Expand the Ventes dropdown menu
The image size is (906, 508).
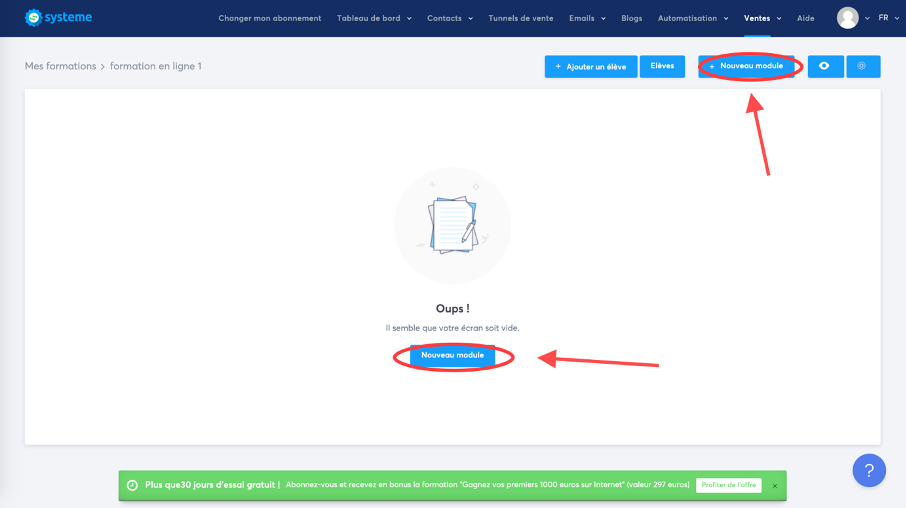[762, 18]
